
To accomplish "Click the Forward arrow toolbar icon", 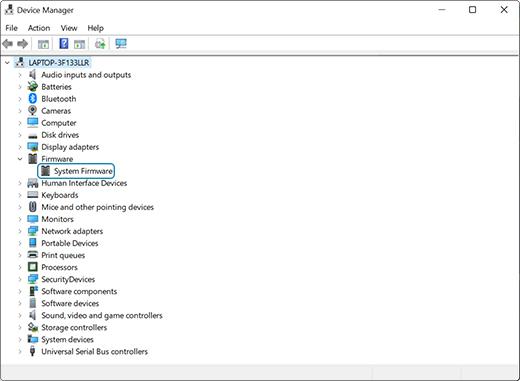I will [x=22, y=44].
